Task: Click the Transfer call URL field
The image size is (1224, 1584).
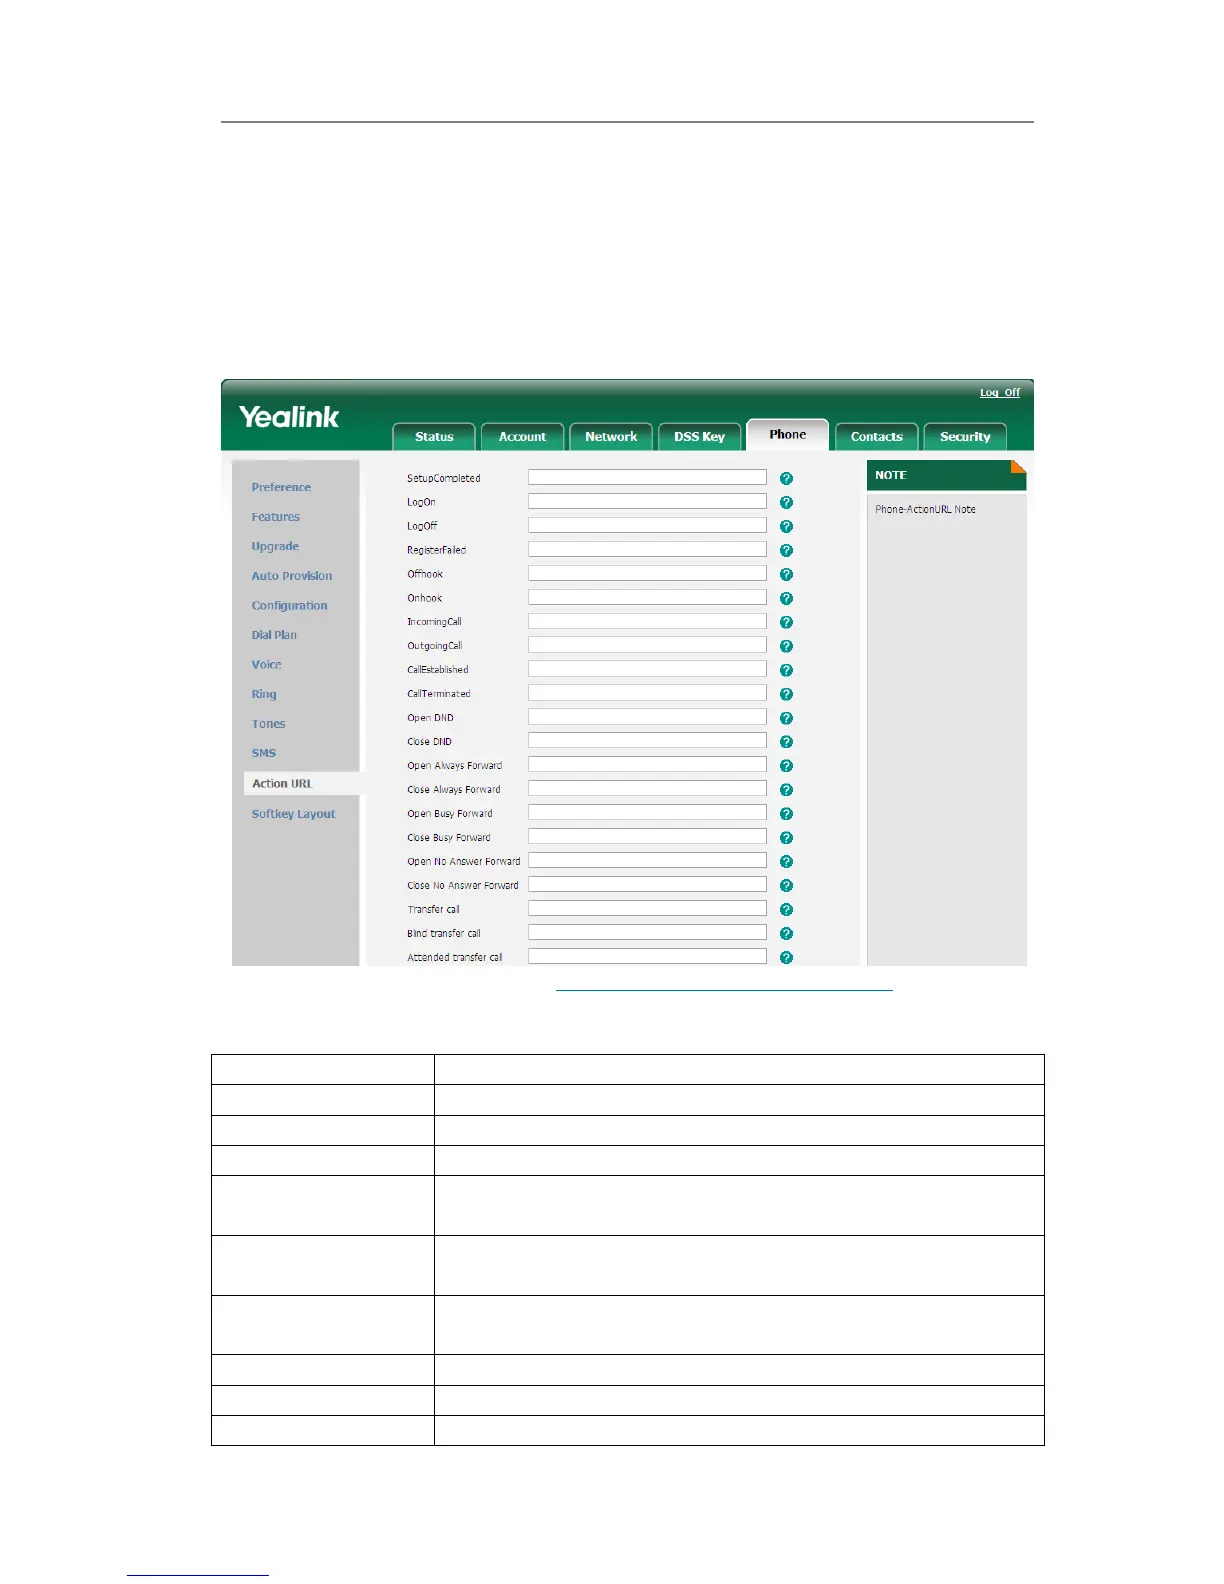Action: pyautogui.click(x=647, y=909)
